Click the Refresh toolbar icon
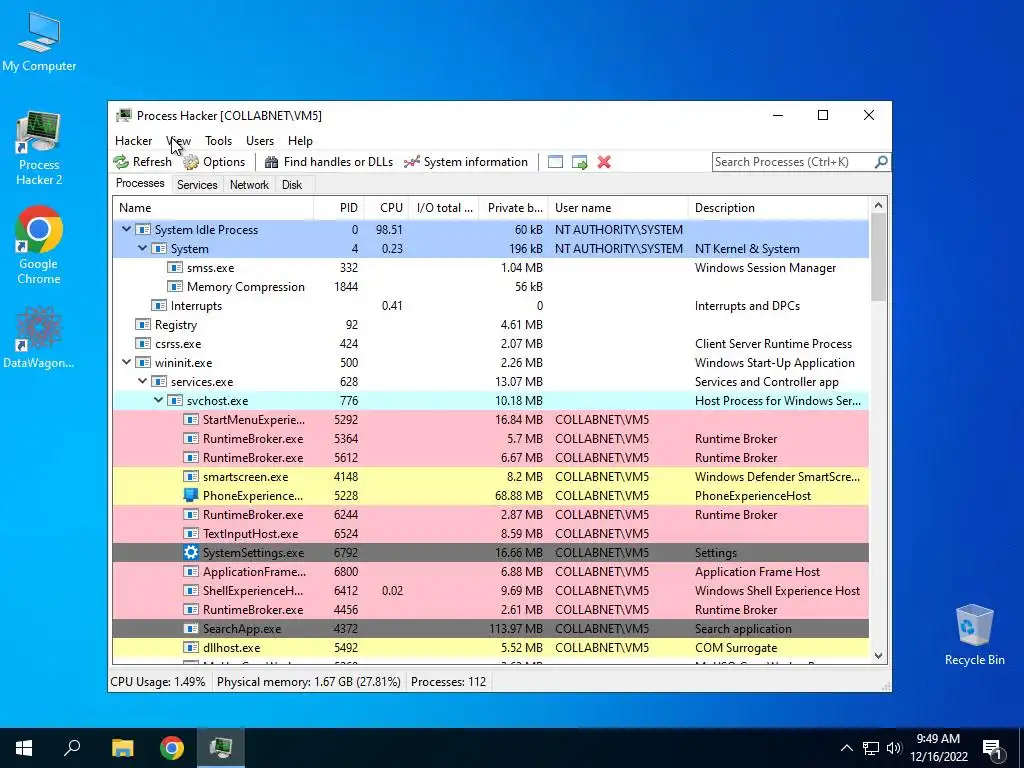Screen dimensions: 1024x768 pos(121,162)
